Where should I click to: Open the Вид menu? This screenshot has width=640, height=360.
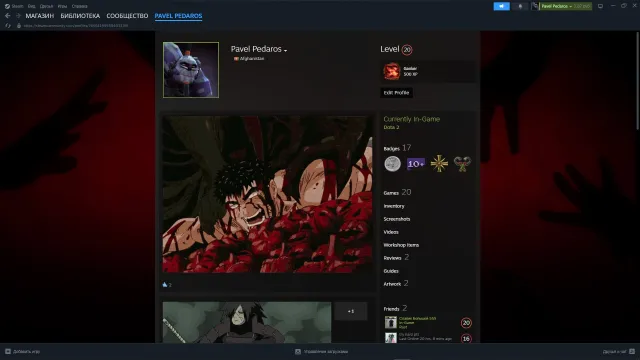[31, 6]
